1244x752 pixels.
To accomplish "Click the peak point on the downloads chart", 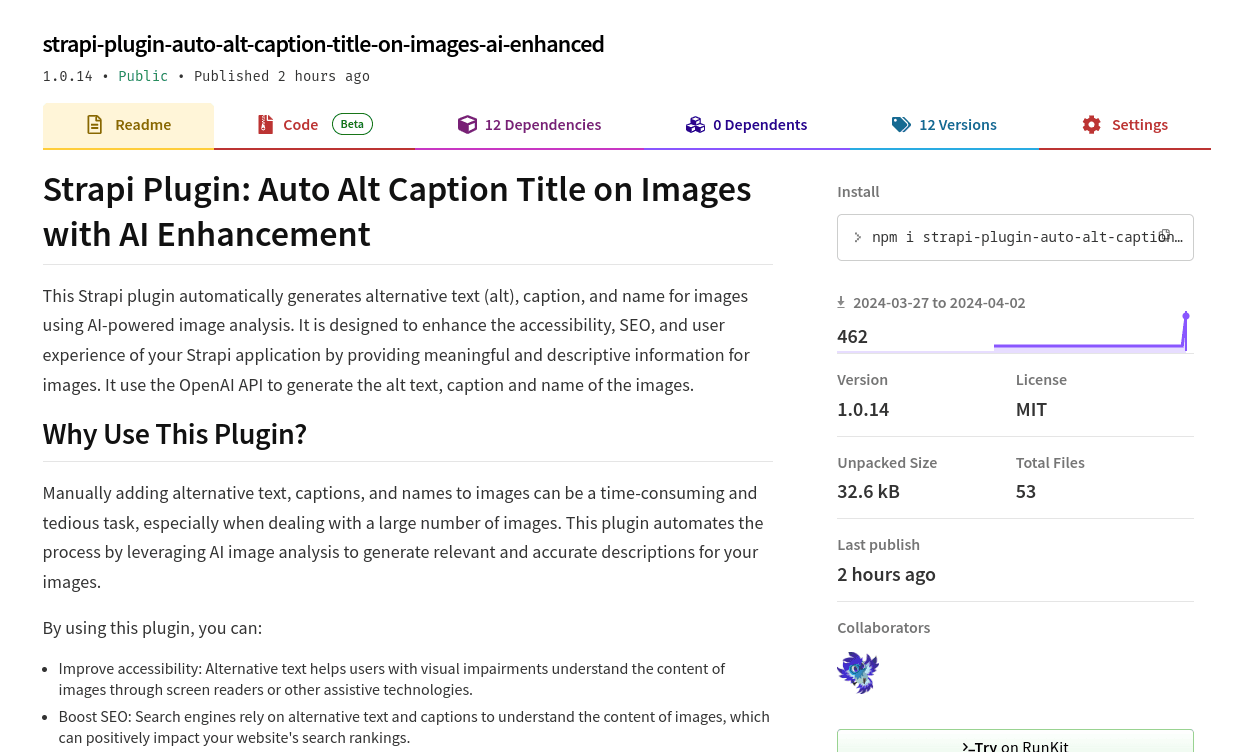I will pos(1186,316).
